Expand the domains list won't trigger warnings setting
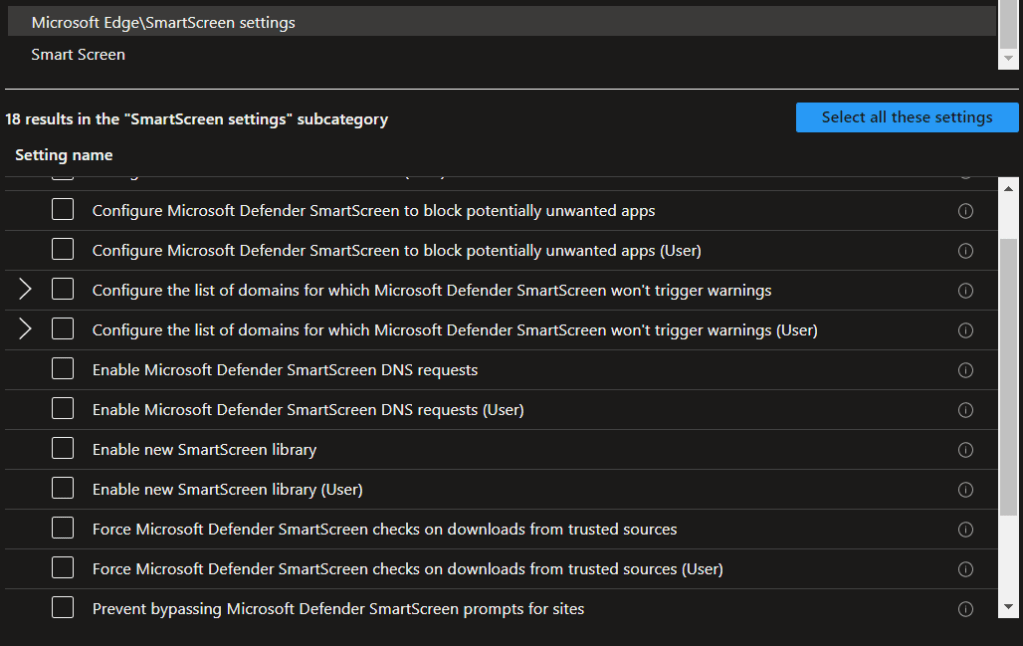1023x646 pixels. [x=26, y=290]
